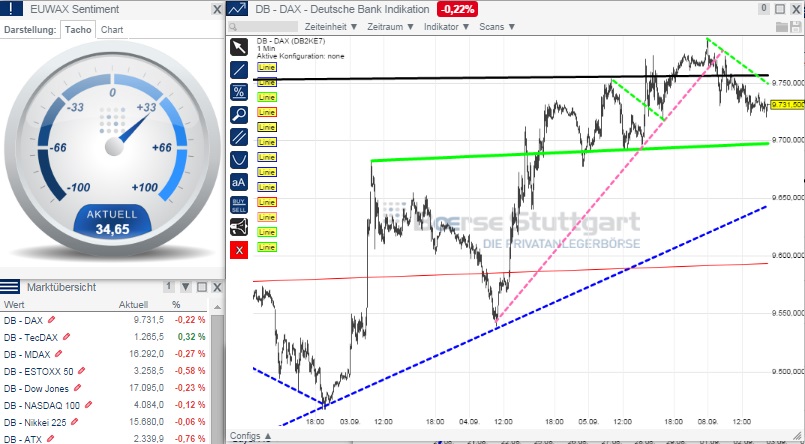805x444 pixels.
Task: Open the folder icon to load chart config
Action: point(782,27)
